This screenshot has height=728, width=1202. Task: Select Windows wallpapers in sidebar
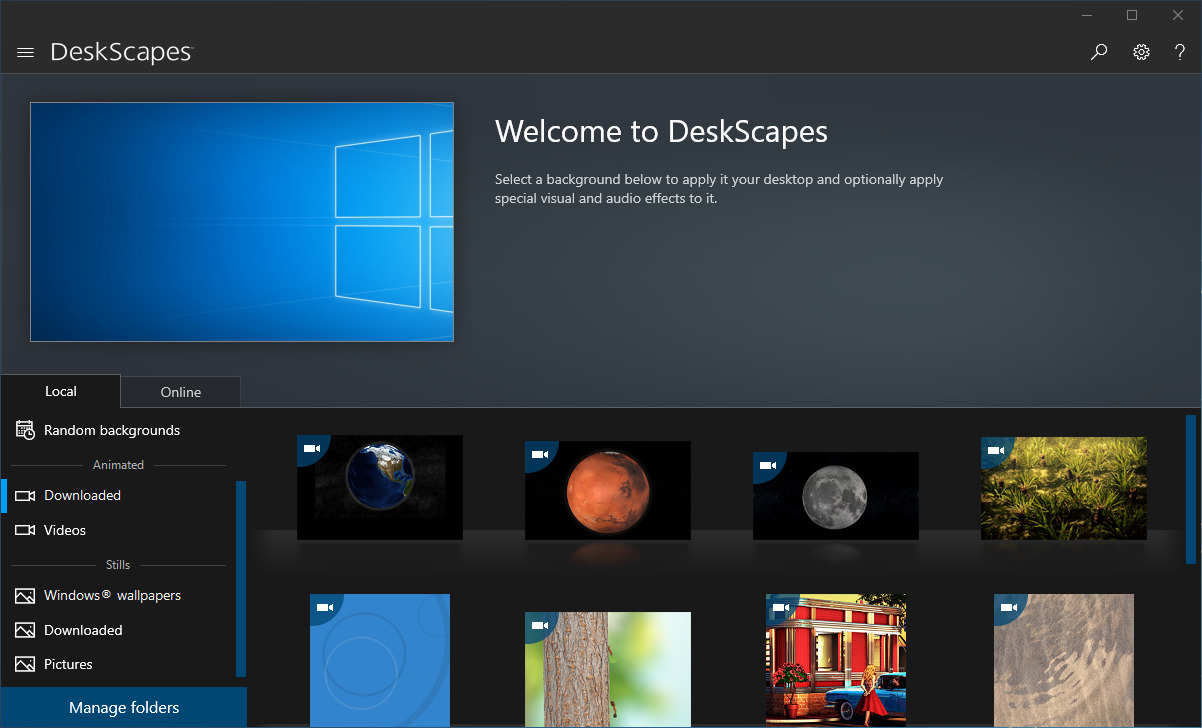tap(112, 595)
